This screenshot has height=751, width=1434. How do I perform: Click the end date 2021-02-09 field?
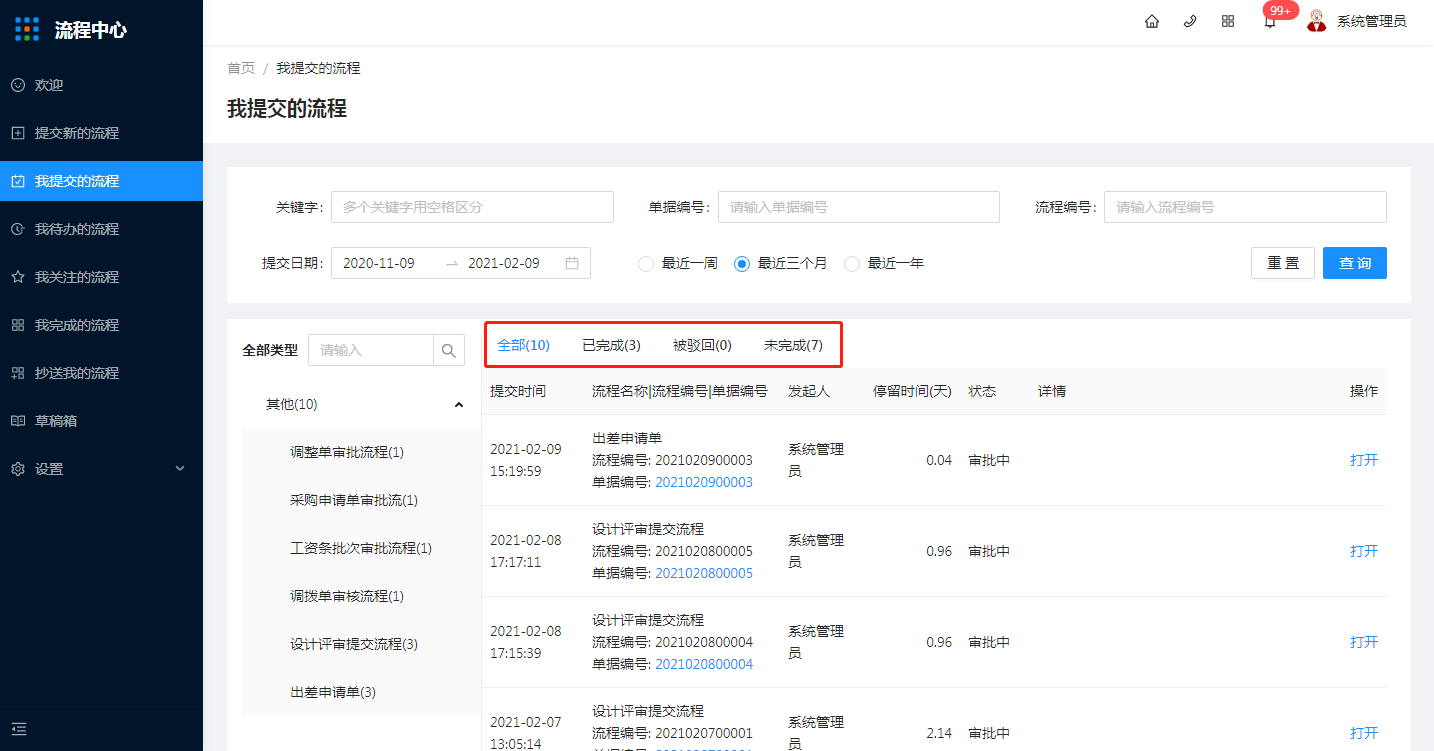point(504,263)
